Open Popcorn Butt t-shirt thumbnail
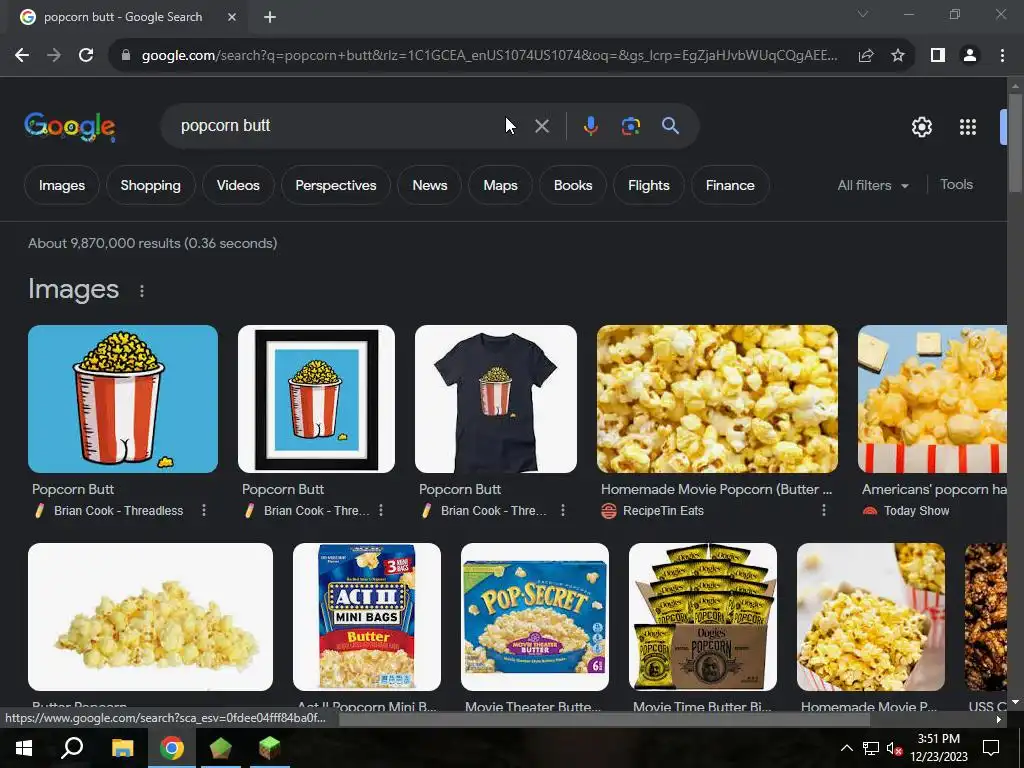This screenshot has width=1024, height=768. tap(496, 399)
